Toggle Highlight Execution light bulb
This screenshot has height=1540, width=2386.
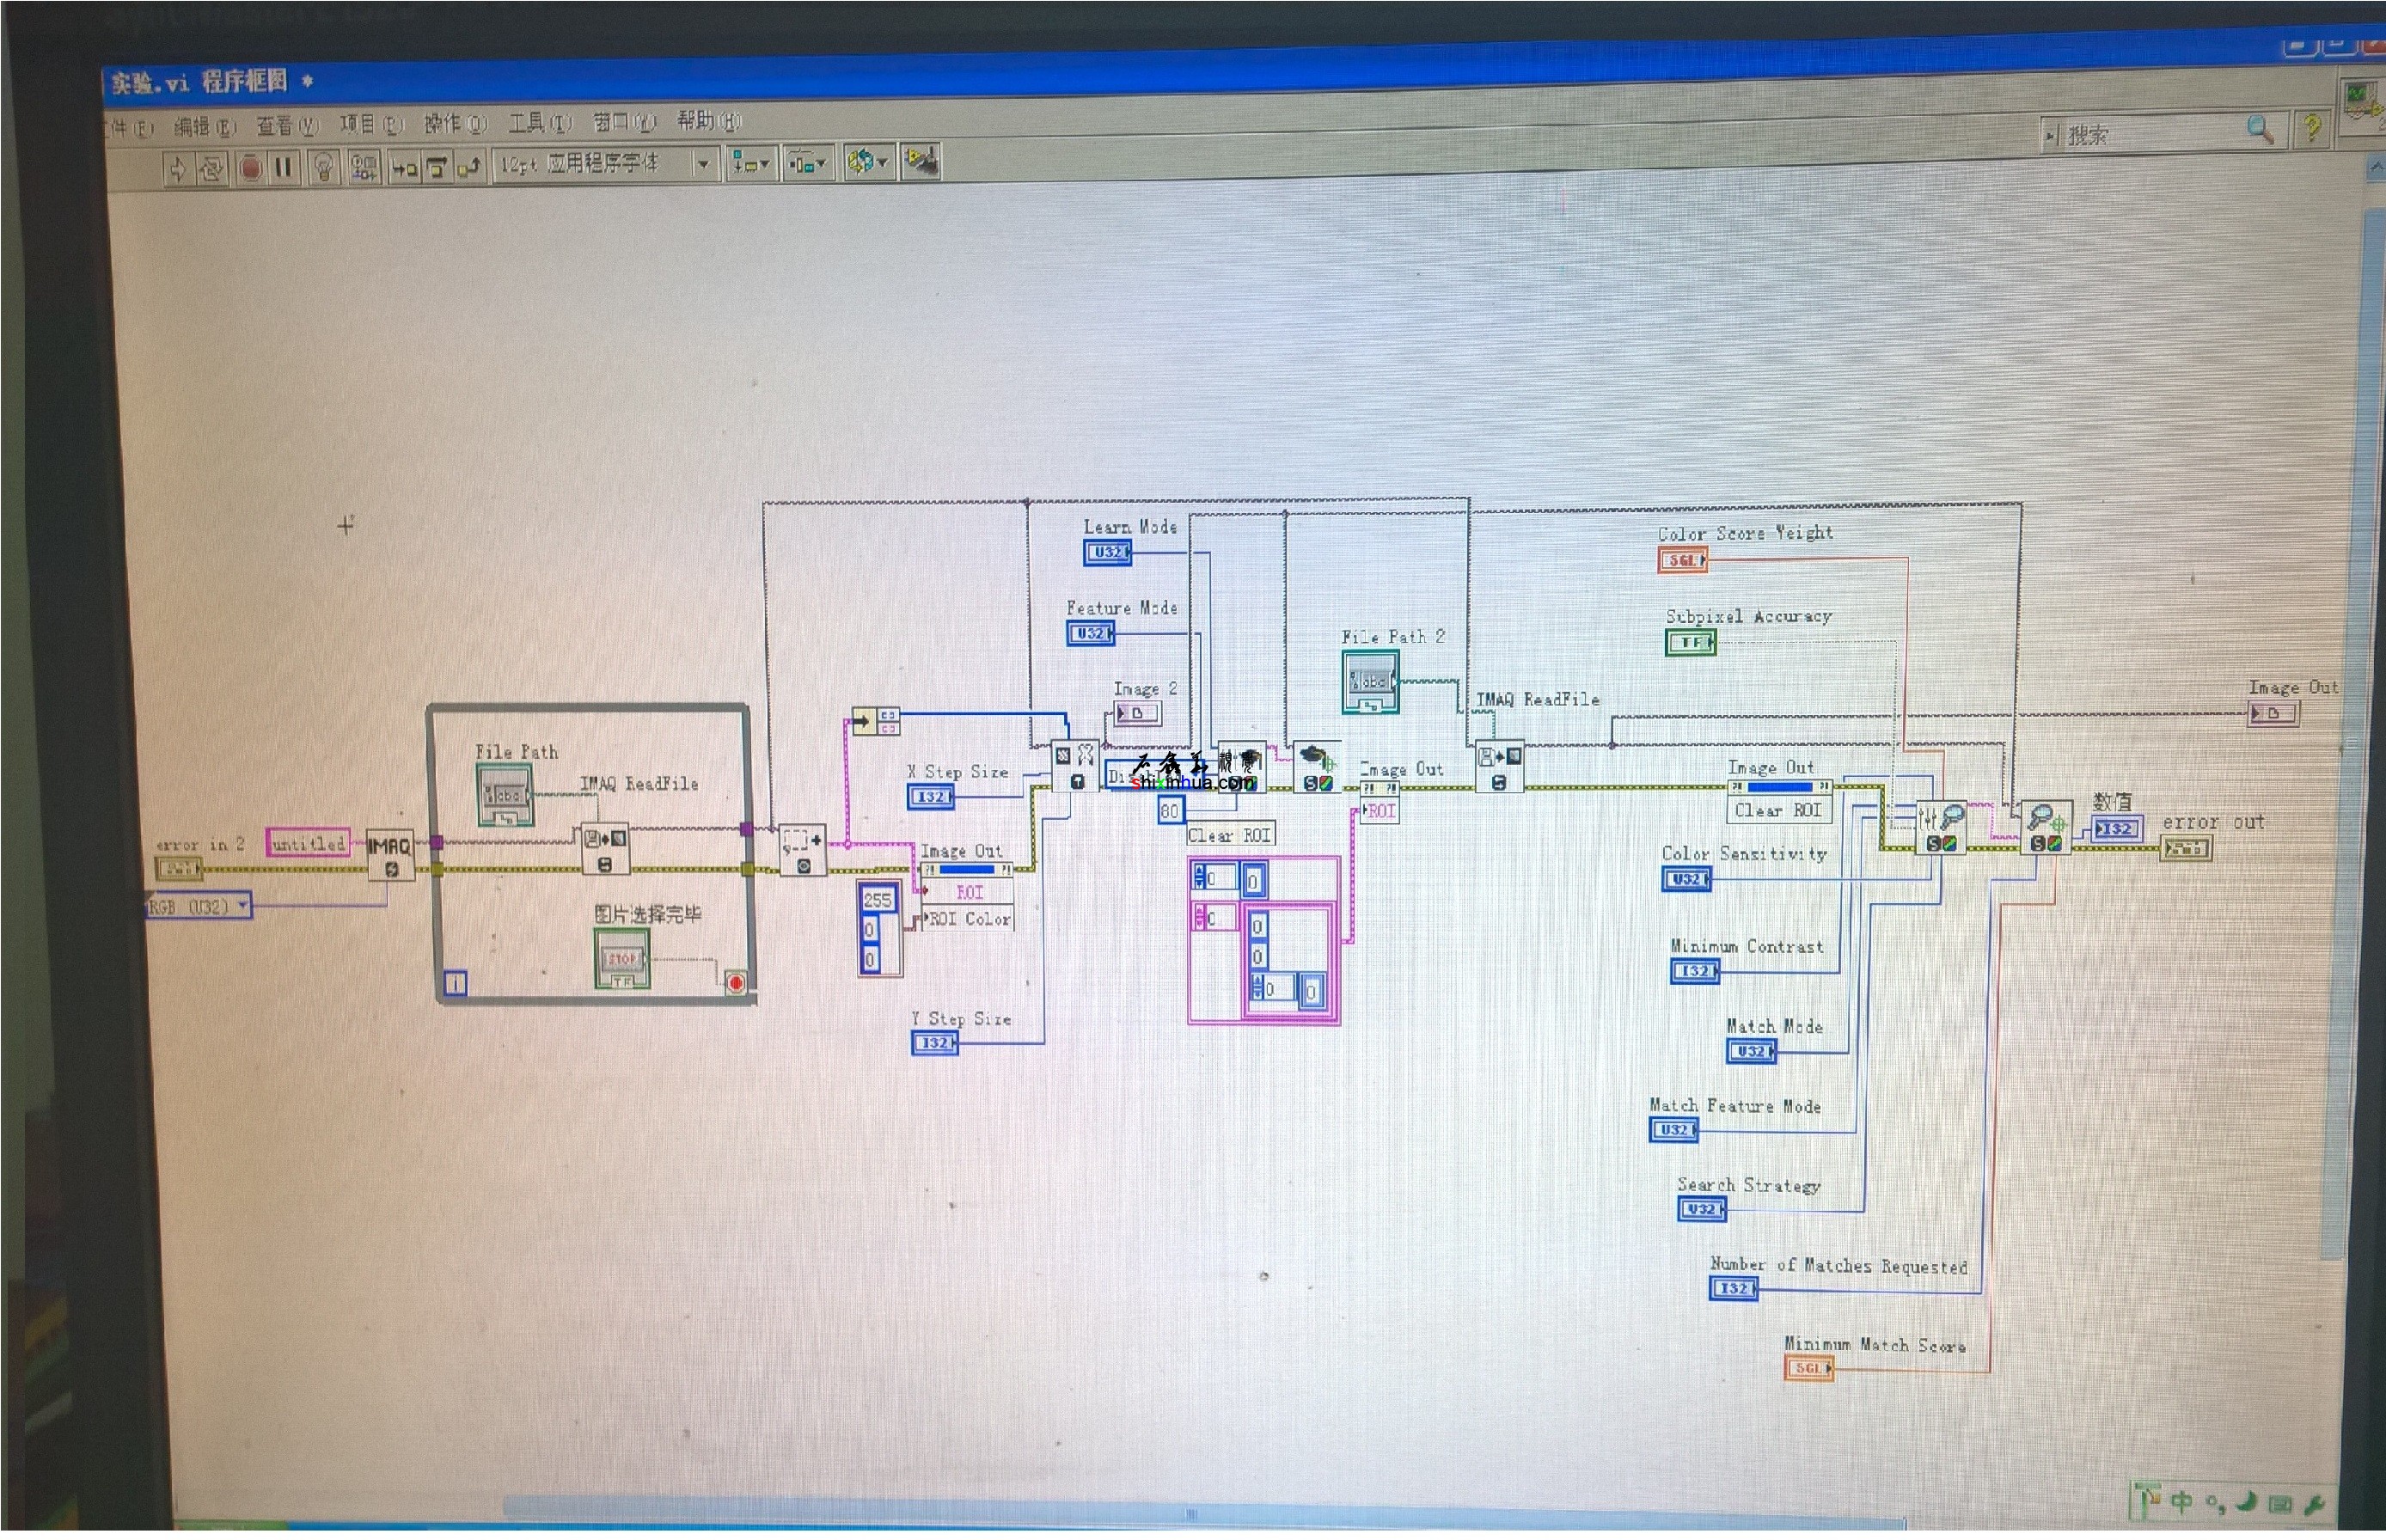[x=323, y=166]
